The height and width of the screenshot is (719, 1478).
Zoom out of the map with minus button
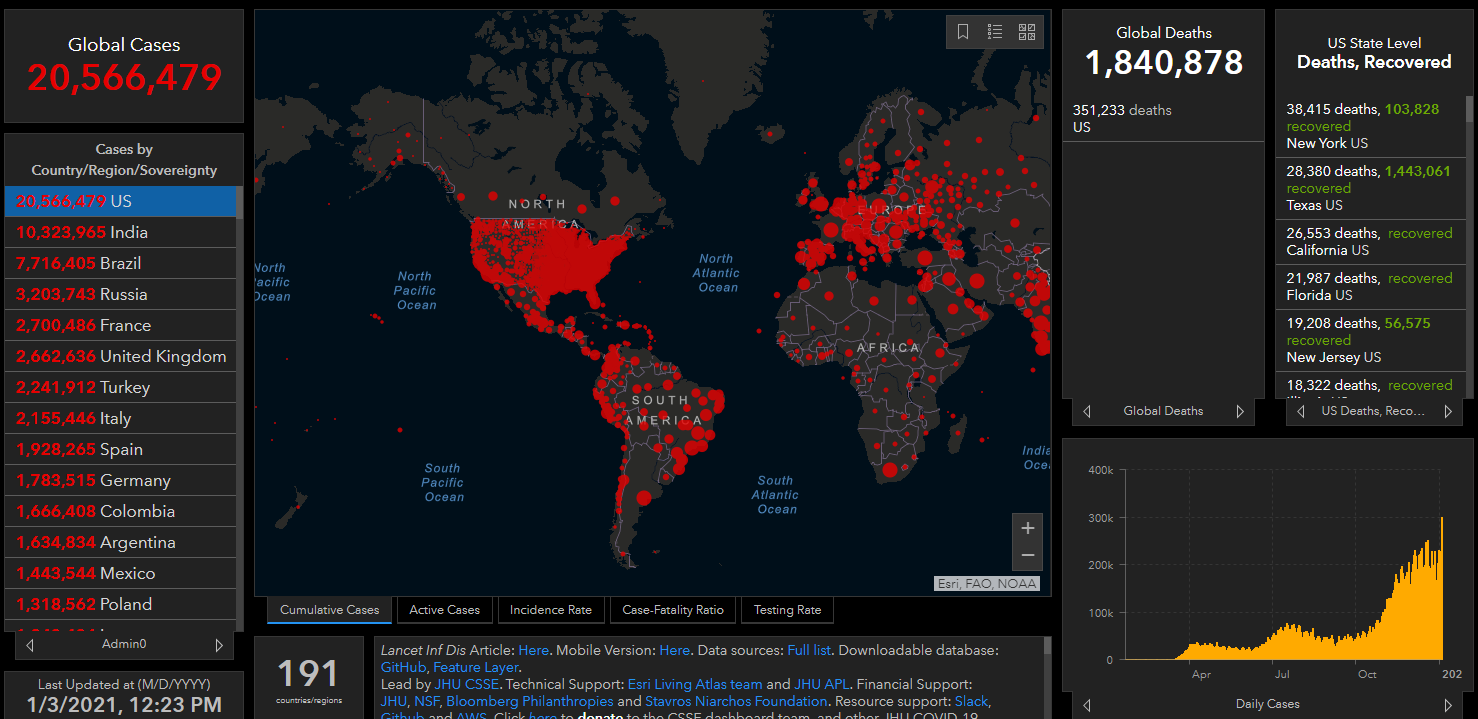1027,555
